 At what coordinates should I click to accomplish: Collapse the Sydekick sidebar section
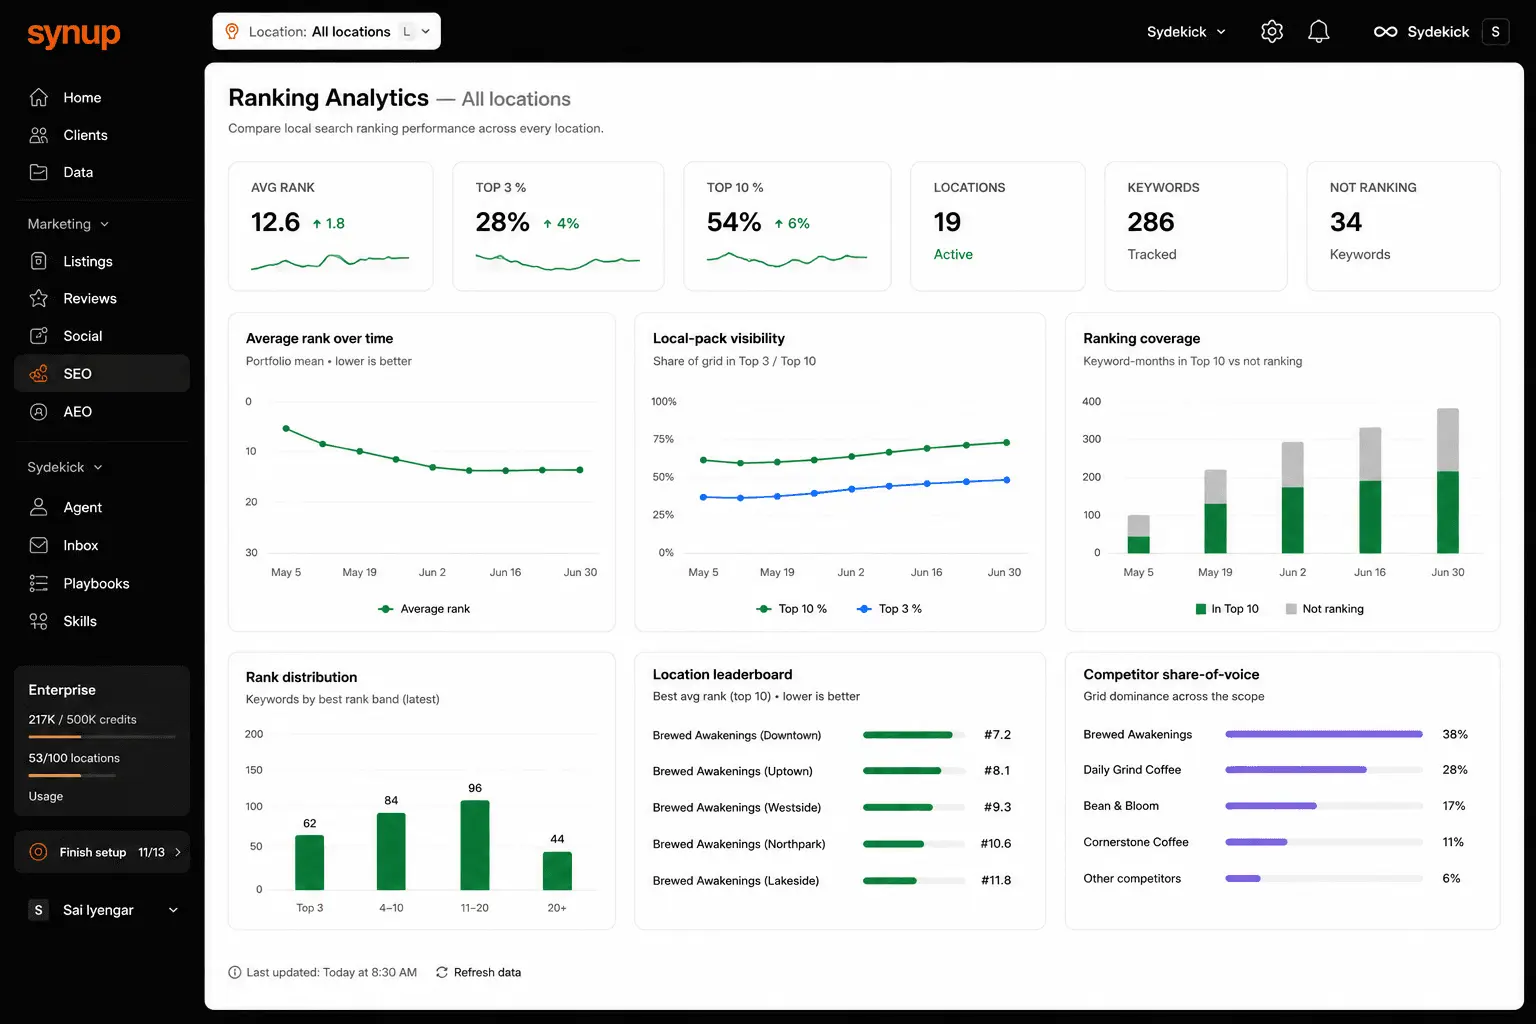(65, 467)
